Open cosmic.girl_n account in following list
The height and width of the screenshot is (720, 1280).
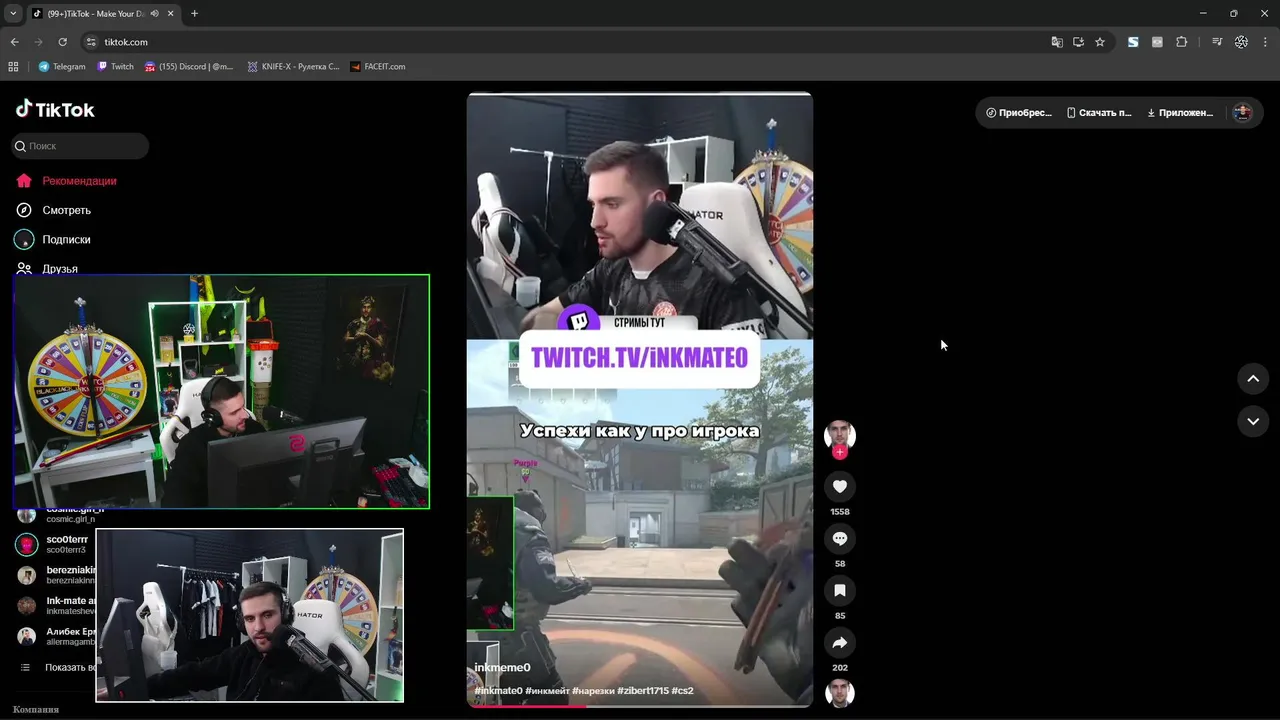(x=58, y=514)
